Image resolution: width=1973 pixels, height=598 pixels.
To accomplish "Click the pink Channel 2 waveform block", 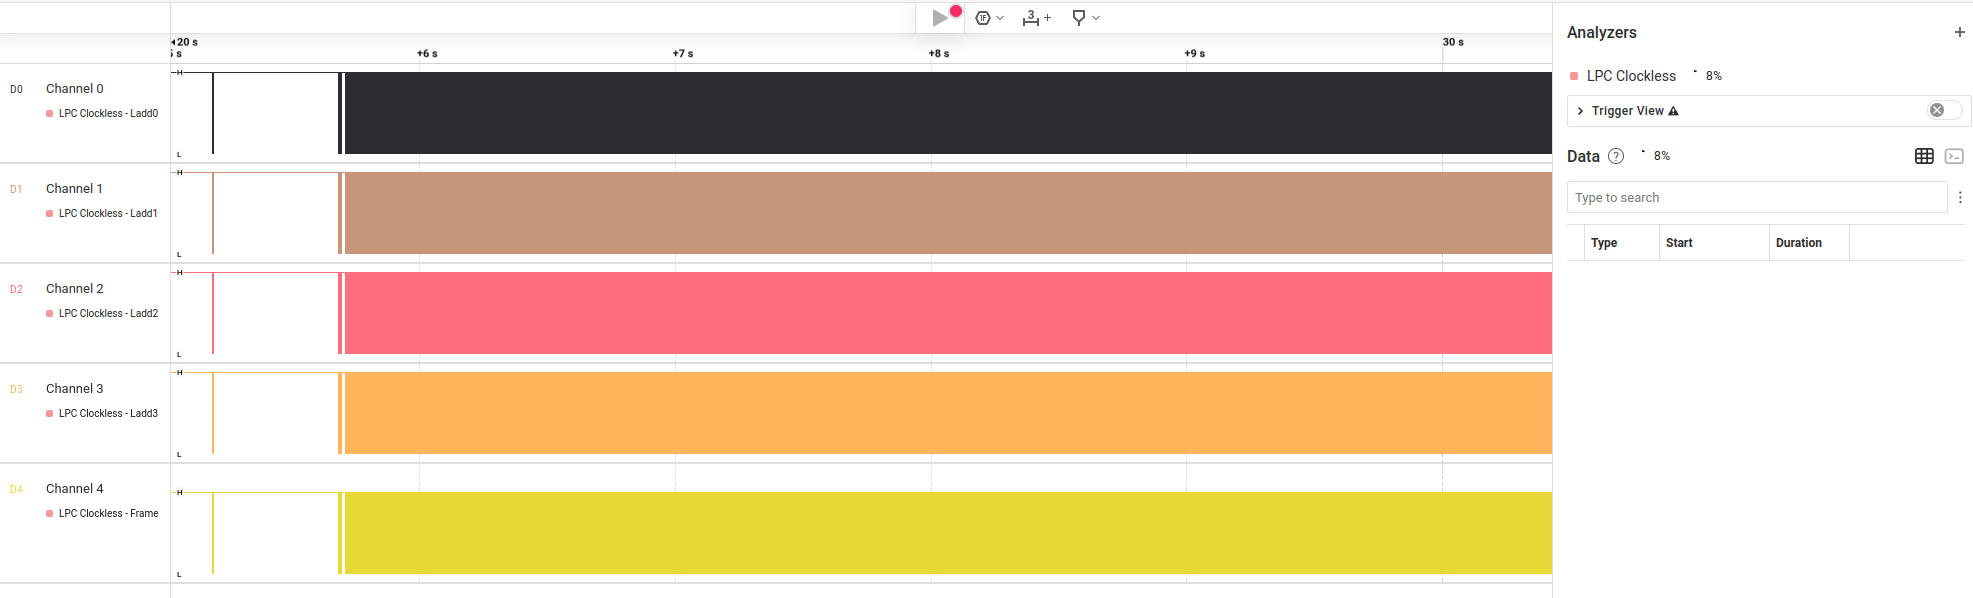I will click(948, 313).
